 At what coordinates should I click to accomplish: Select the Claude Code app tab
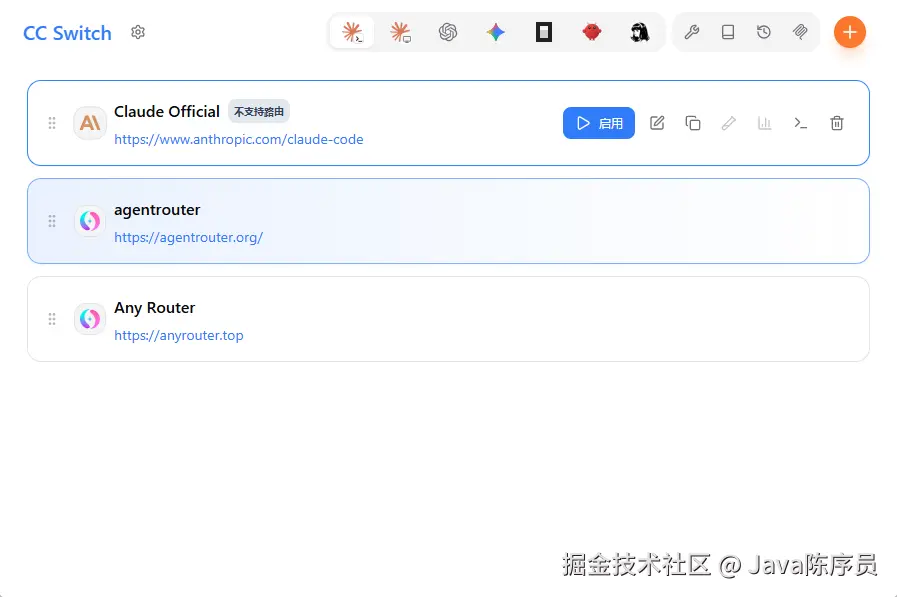[x=352, y=32]
